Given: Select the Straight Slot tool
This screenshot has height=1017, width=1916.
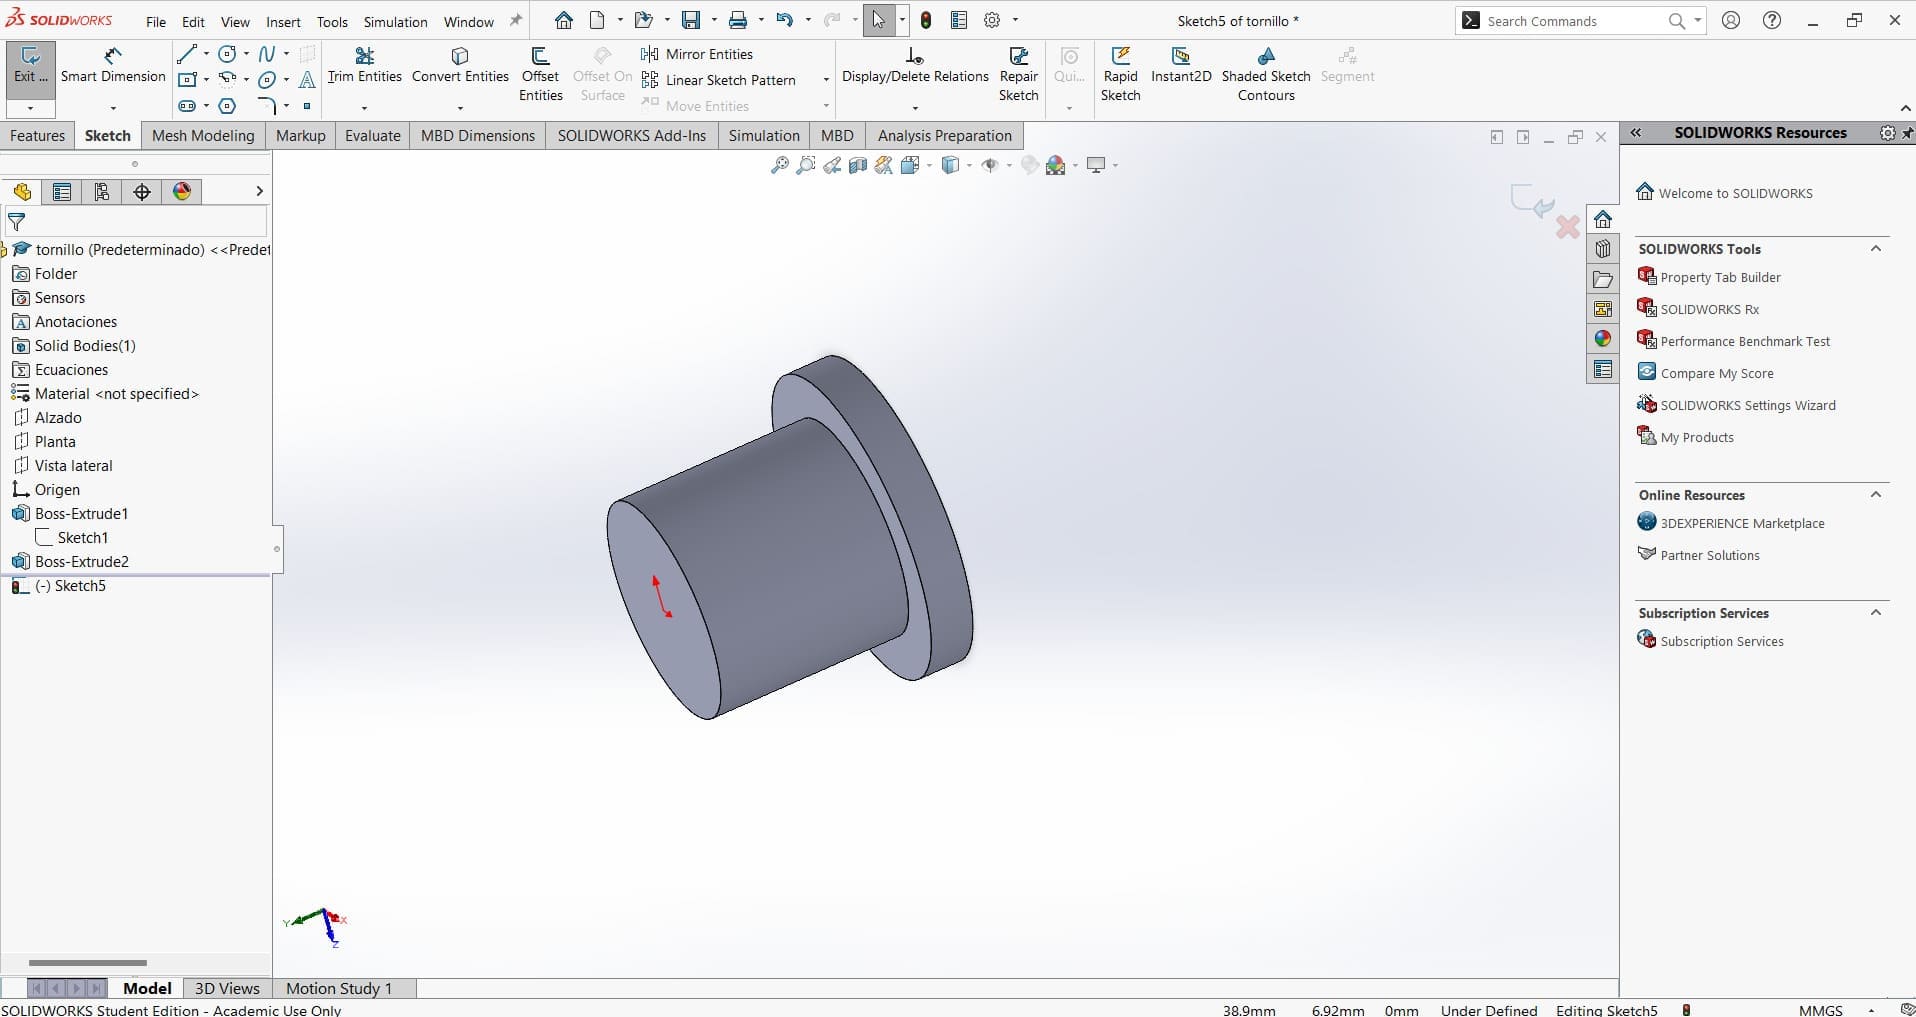Looking at the screenshot, I should (x=187, y=105).
